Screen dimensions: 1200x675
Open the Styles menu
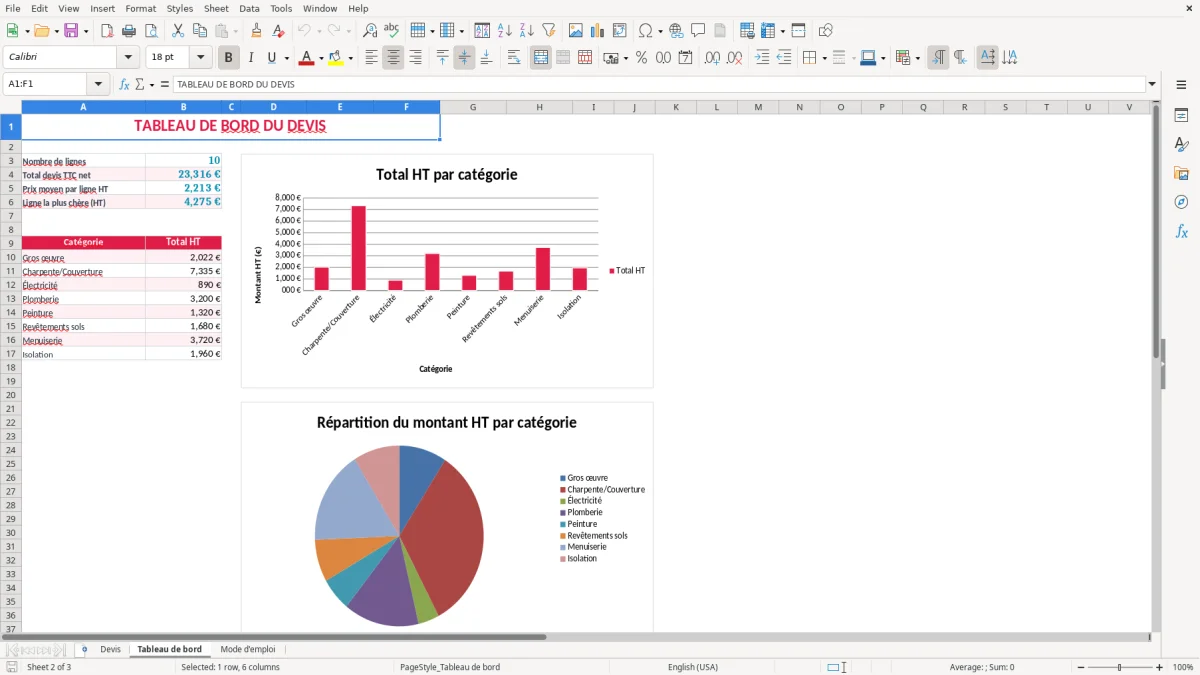click(x=180, y=8)
